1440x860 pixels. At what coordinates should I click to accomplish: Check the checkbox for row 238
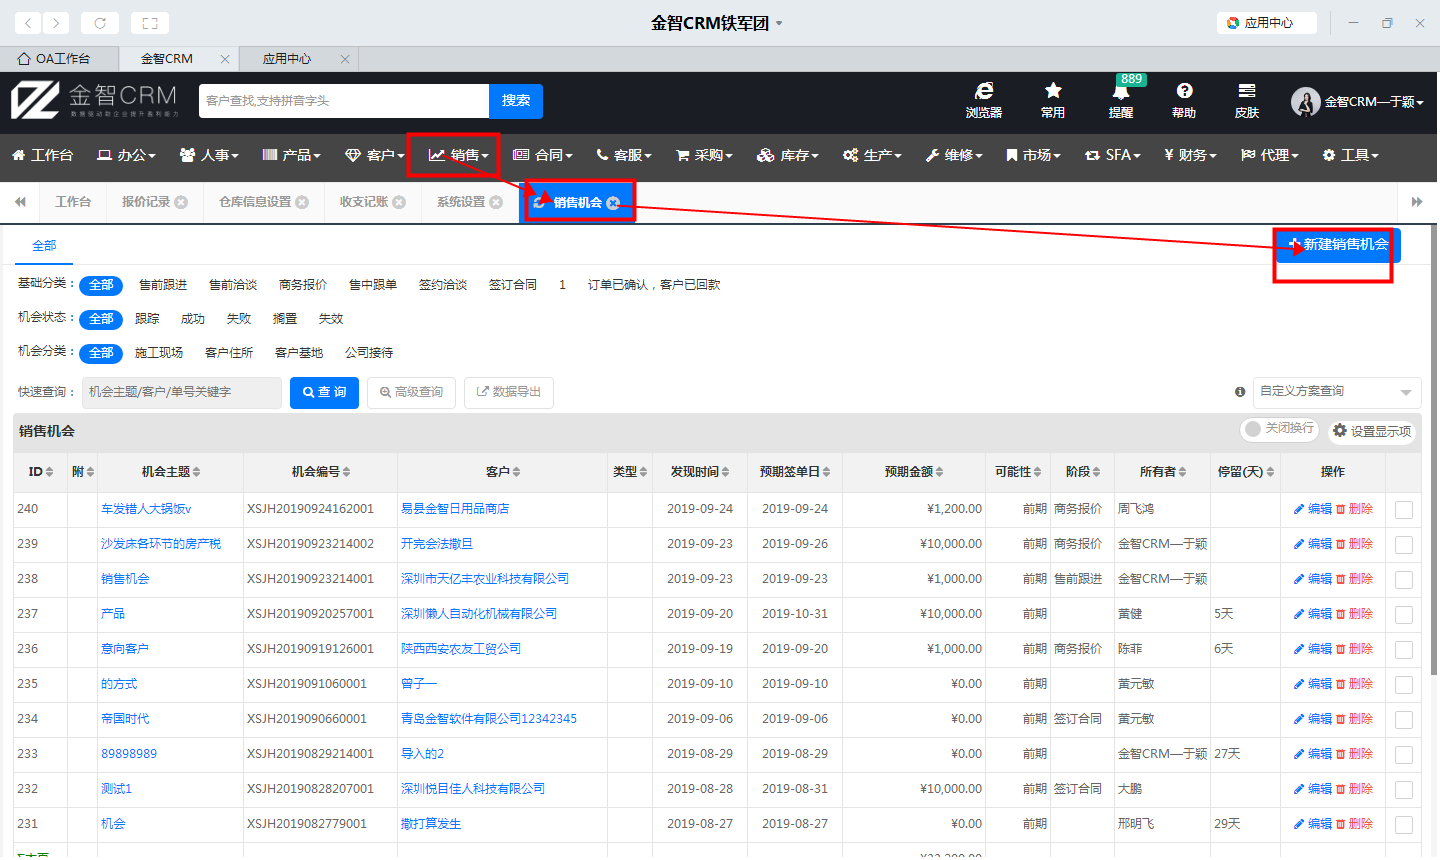(1404, 580)
